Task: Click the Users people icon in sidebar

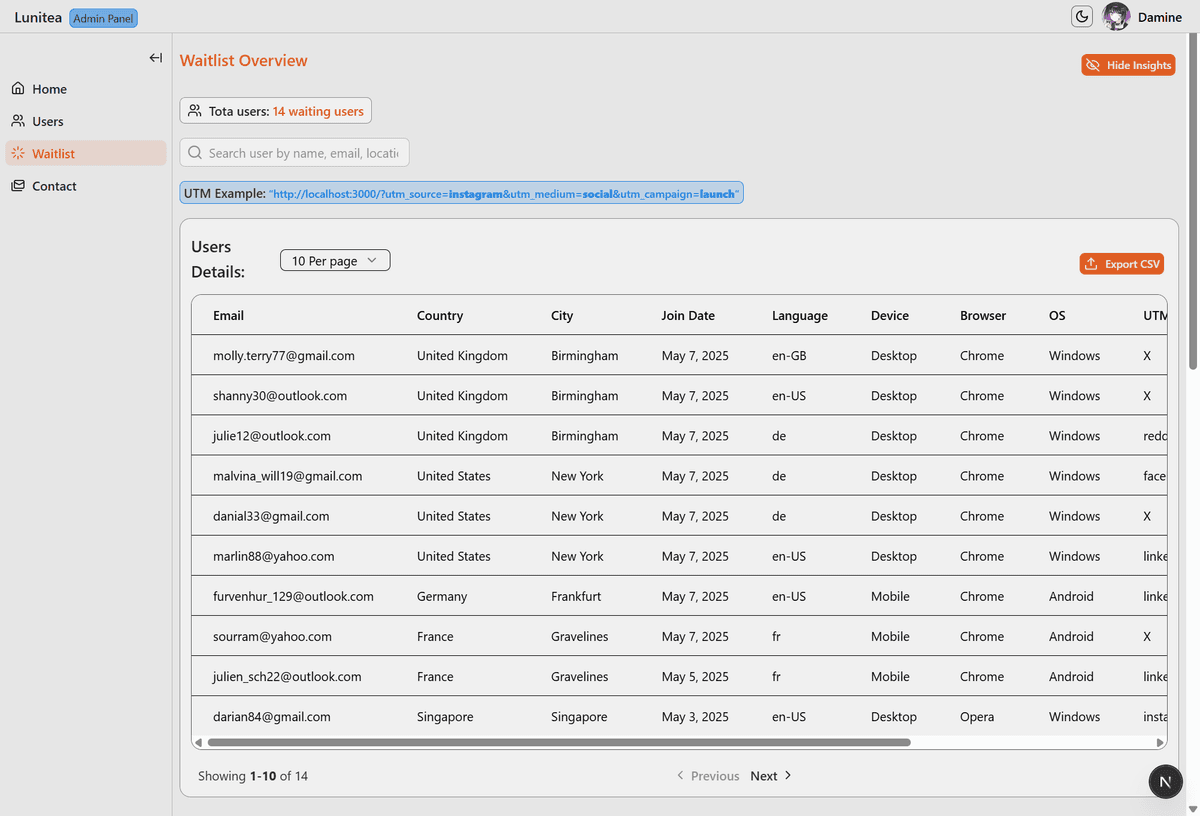Action: (x=18, y=121)
